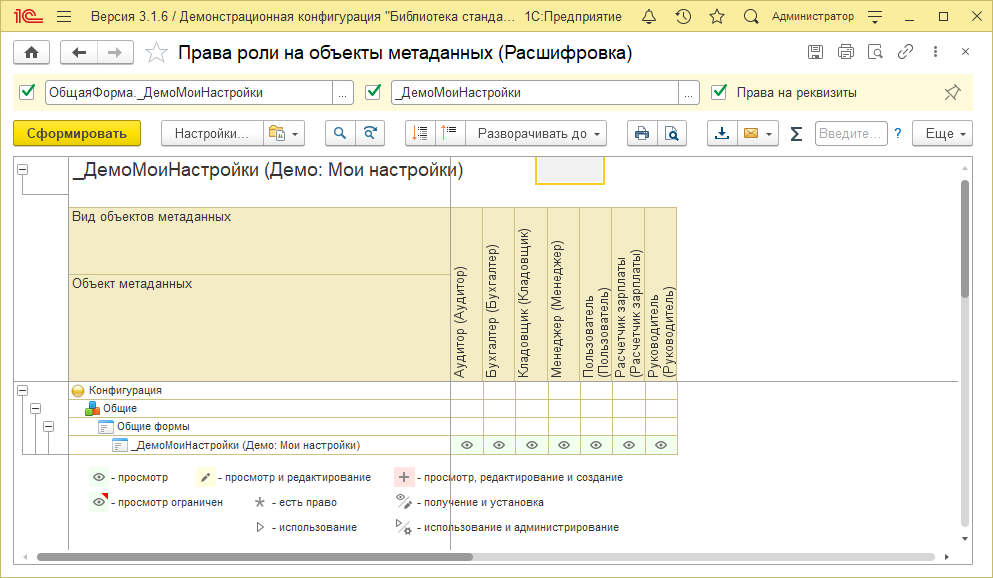Screen dimensions: 993x578
Task: Collapse the Общие формы tree node
Action: point(49,427)
